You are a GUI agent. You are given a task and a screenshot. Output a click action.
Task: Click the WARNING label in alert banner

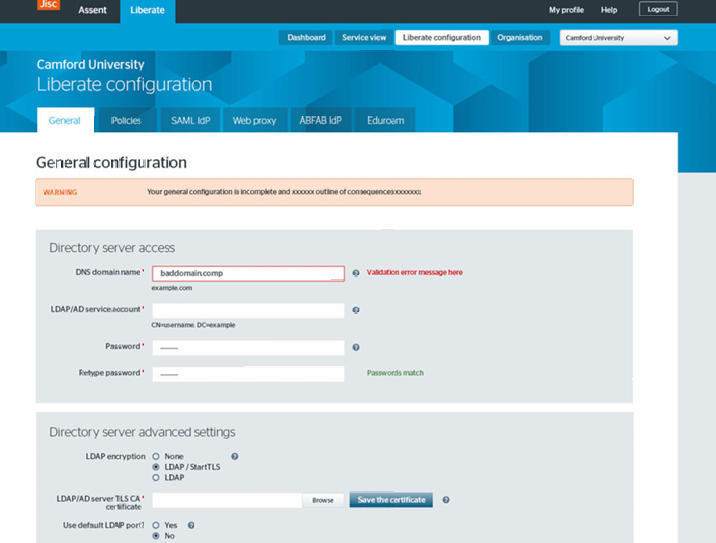60,192
